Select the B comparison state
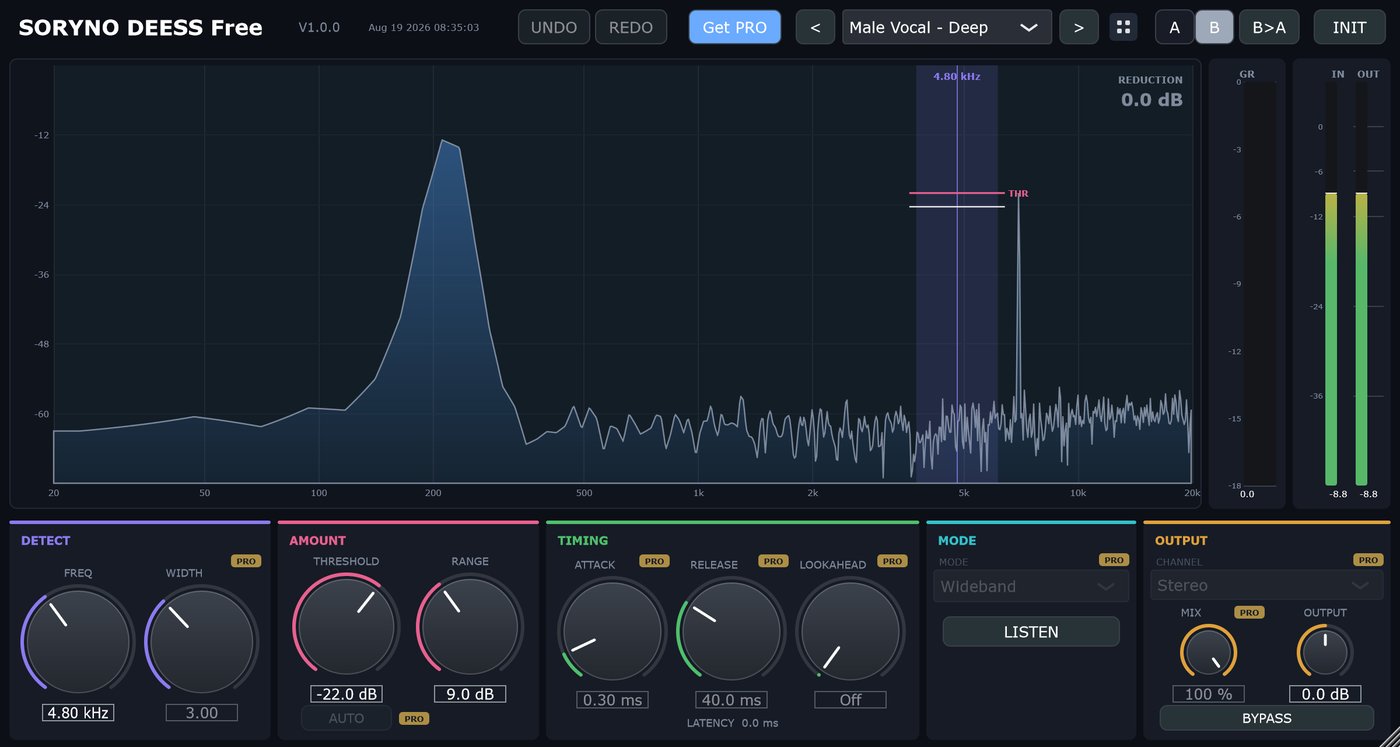 click(1214, 27)
